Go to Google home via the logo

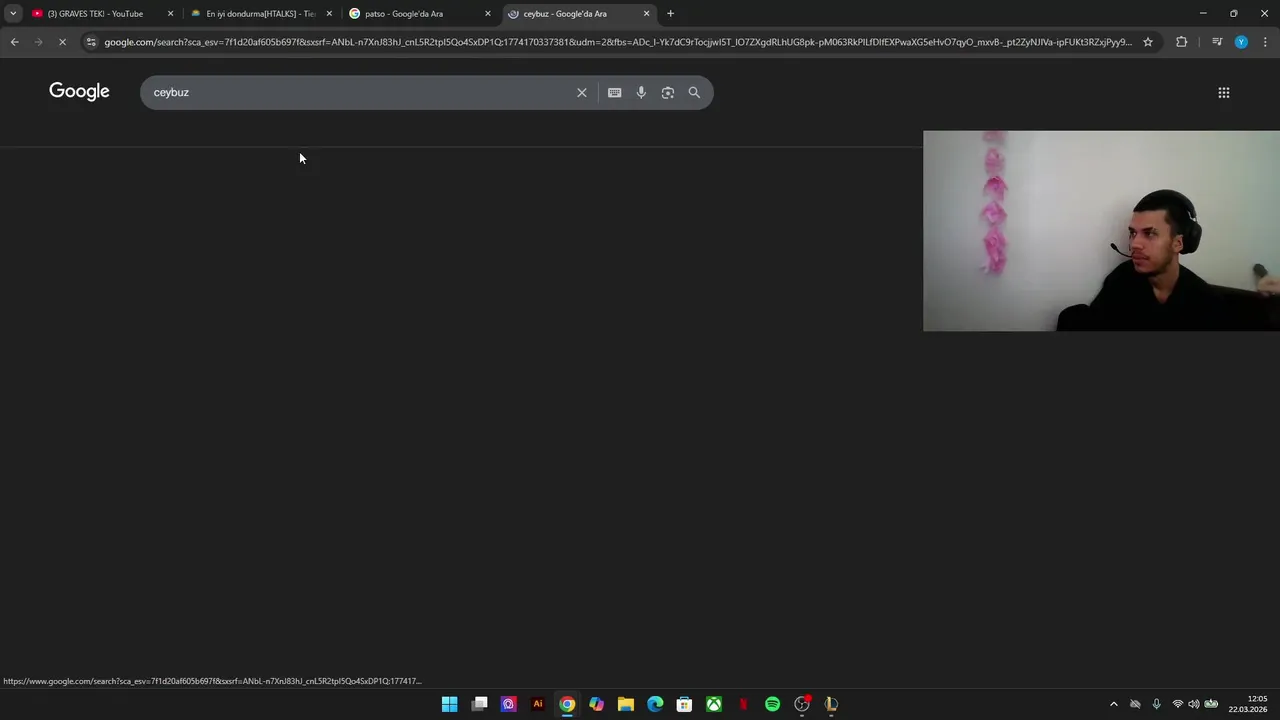point(79,92)
